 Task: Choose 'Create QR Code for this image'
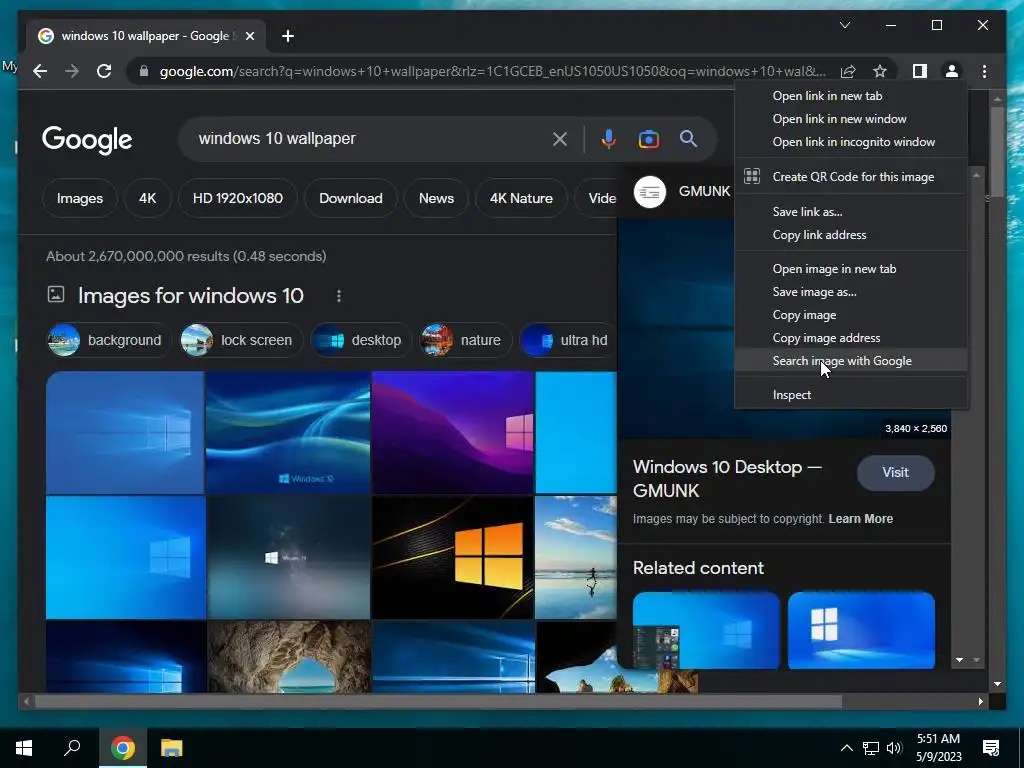tap(851, 177)
